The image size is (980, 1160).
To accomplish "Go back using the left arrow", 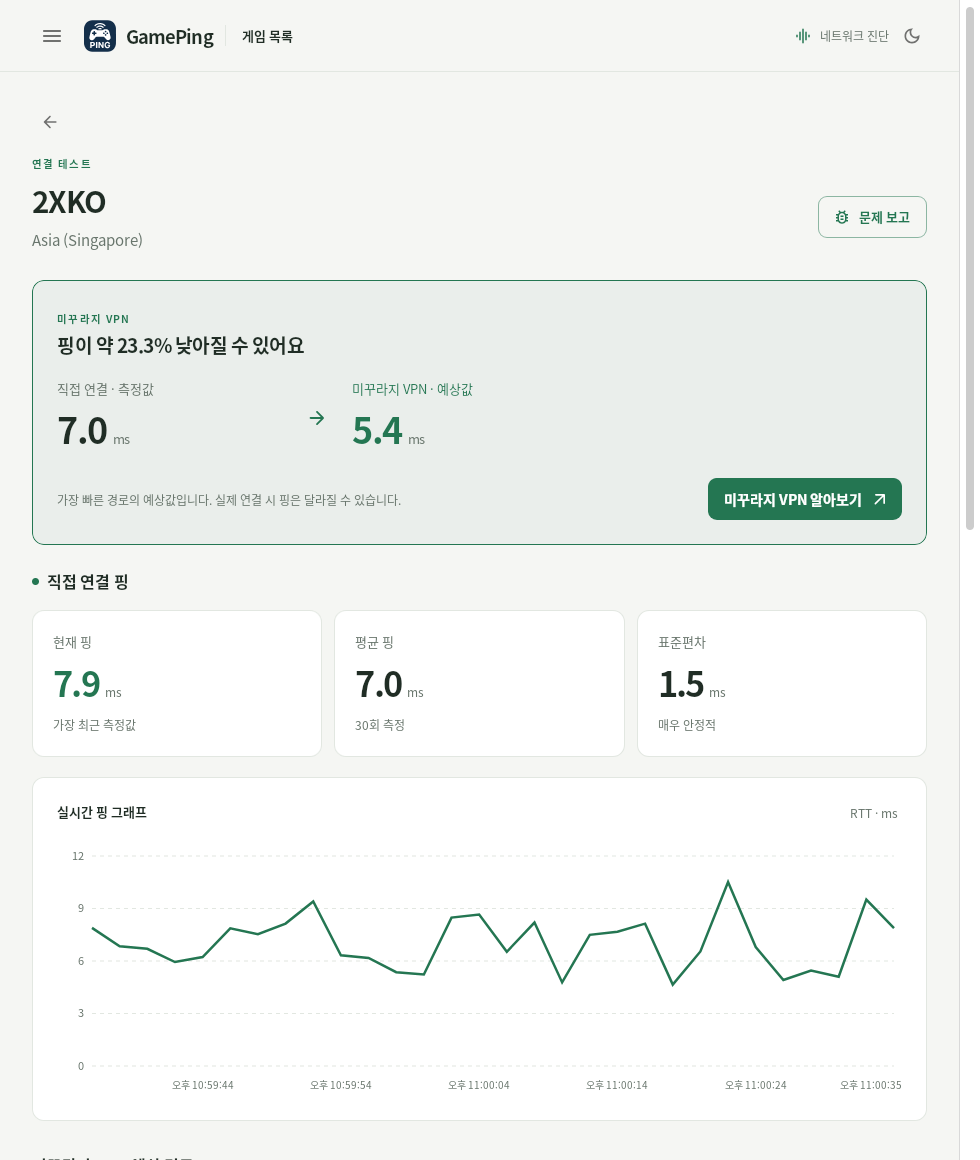I will [50, 122].
